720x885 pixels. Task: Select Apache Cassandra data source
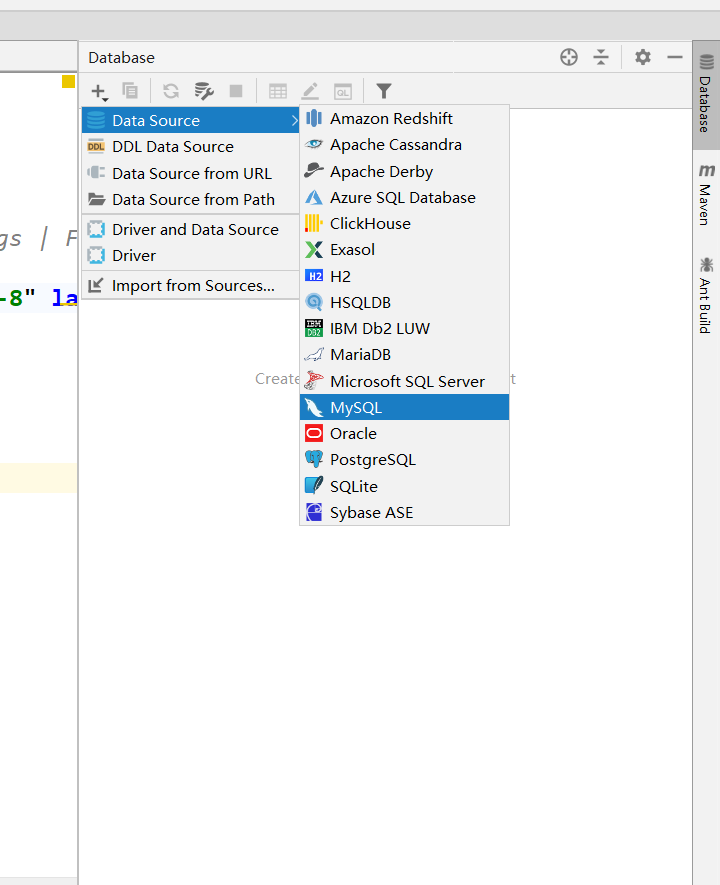click(404, 145)
